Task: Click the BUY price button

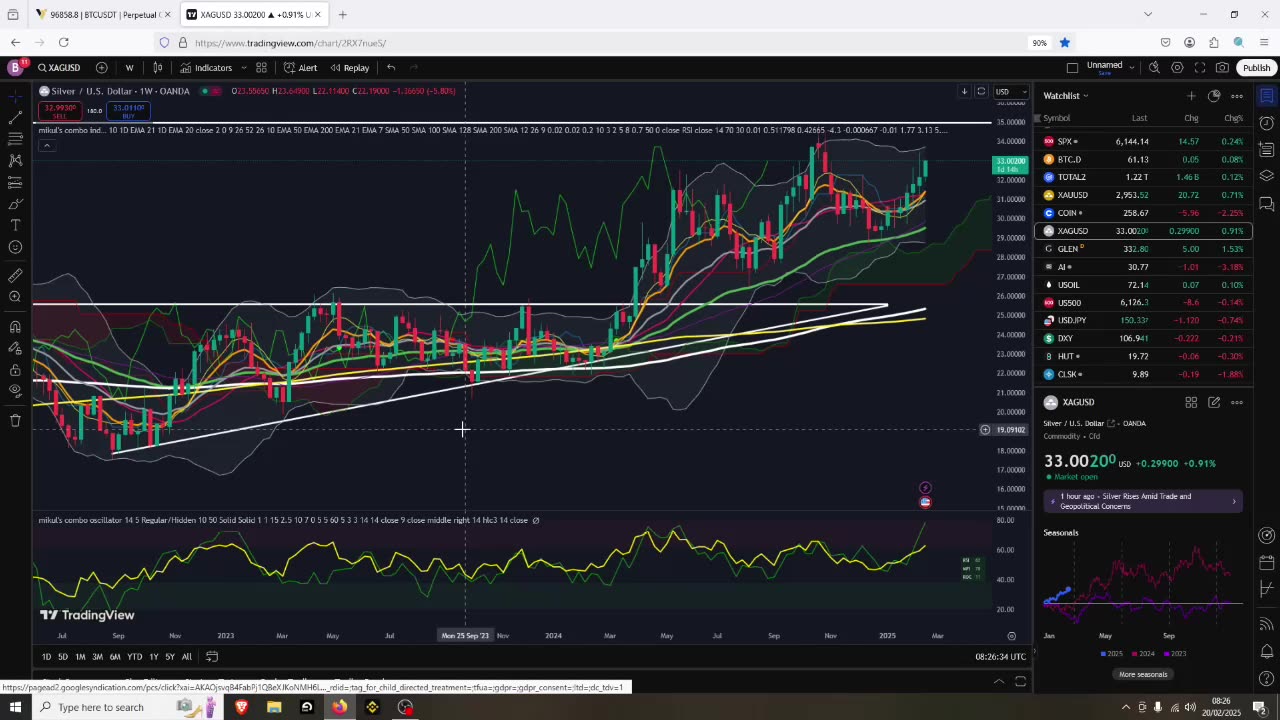Action: click(128, 110)
